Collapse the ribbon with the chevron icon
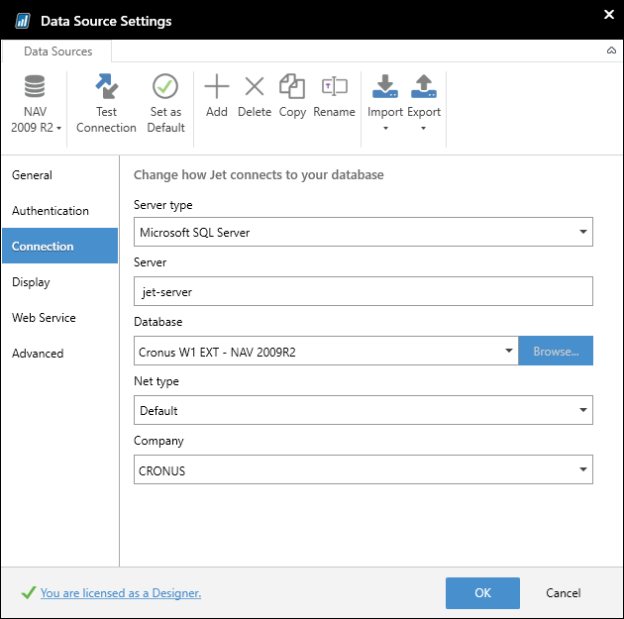 (611, 51)
